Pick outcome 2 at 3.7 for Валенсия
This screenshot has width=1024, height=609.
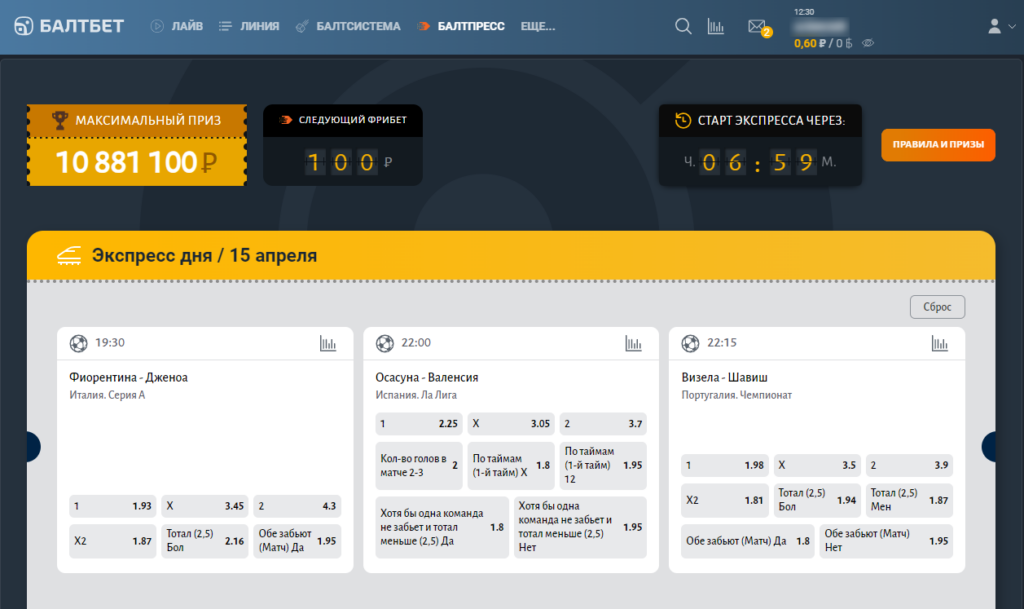pyautogui.click(x=603, y=424)
